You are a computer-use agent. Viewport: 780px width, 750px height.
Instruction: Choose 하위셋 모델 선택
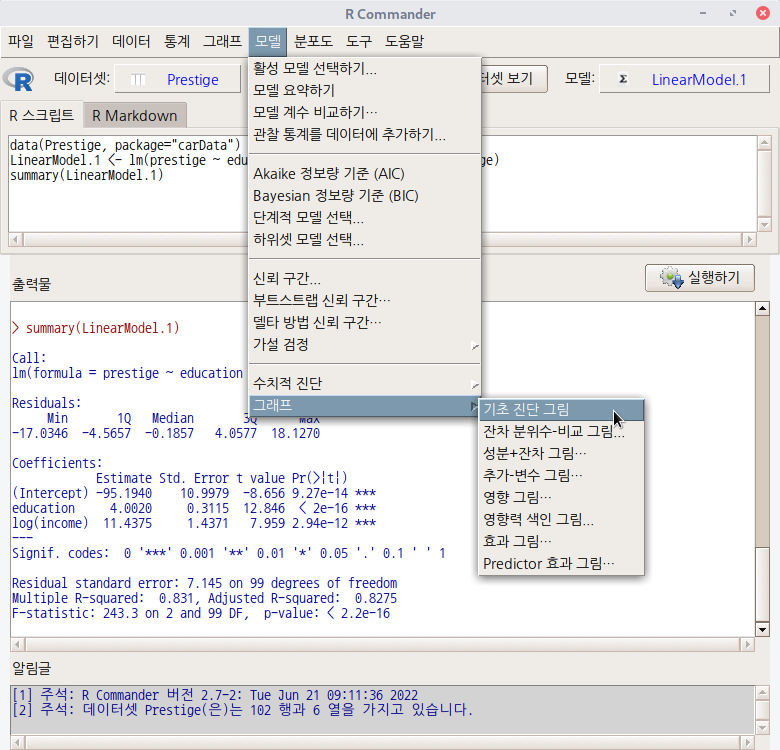point(365,240)
